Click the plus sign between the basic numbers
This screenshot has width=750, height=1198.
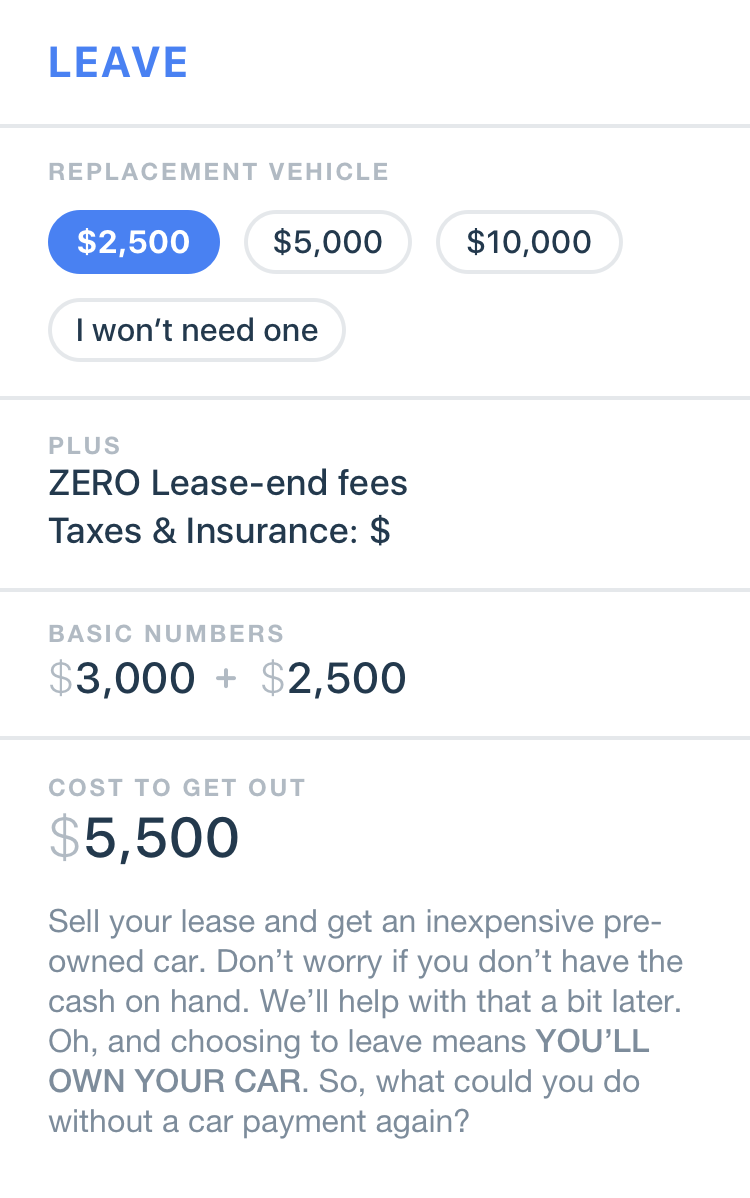(227, 678)
